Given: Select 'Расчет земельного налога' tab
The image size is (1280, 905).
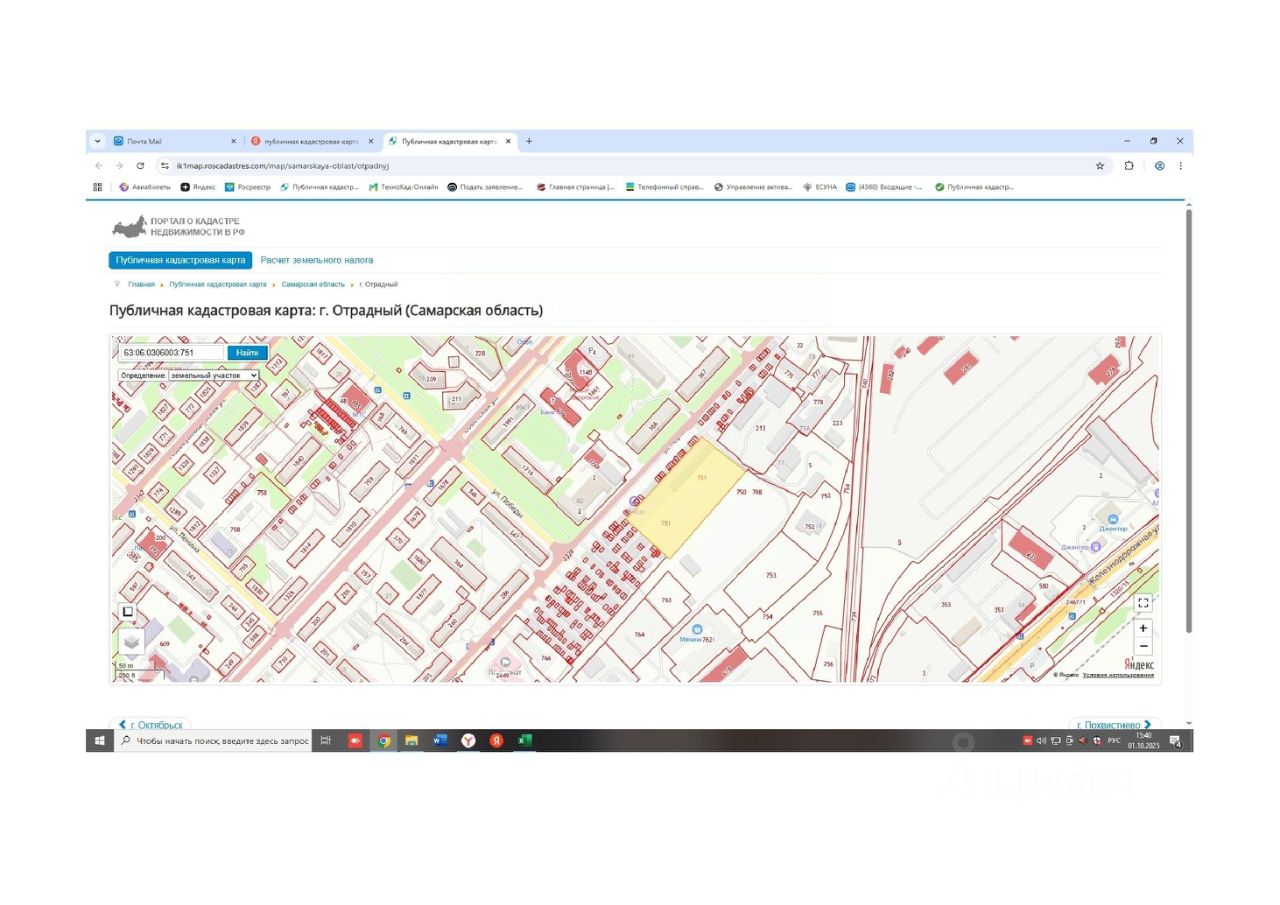Looking at the screenshot, I should click(317, 260).
